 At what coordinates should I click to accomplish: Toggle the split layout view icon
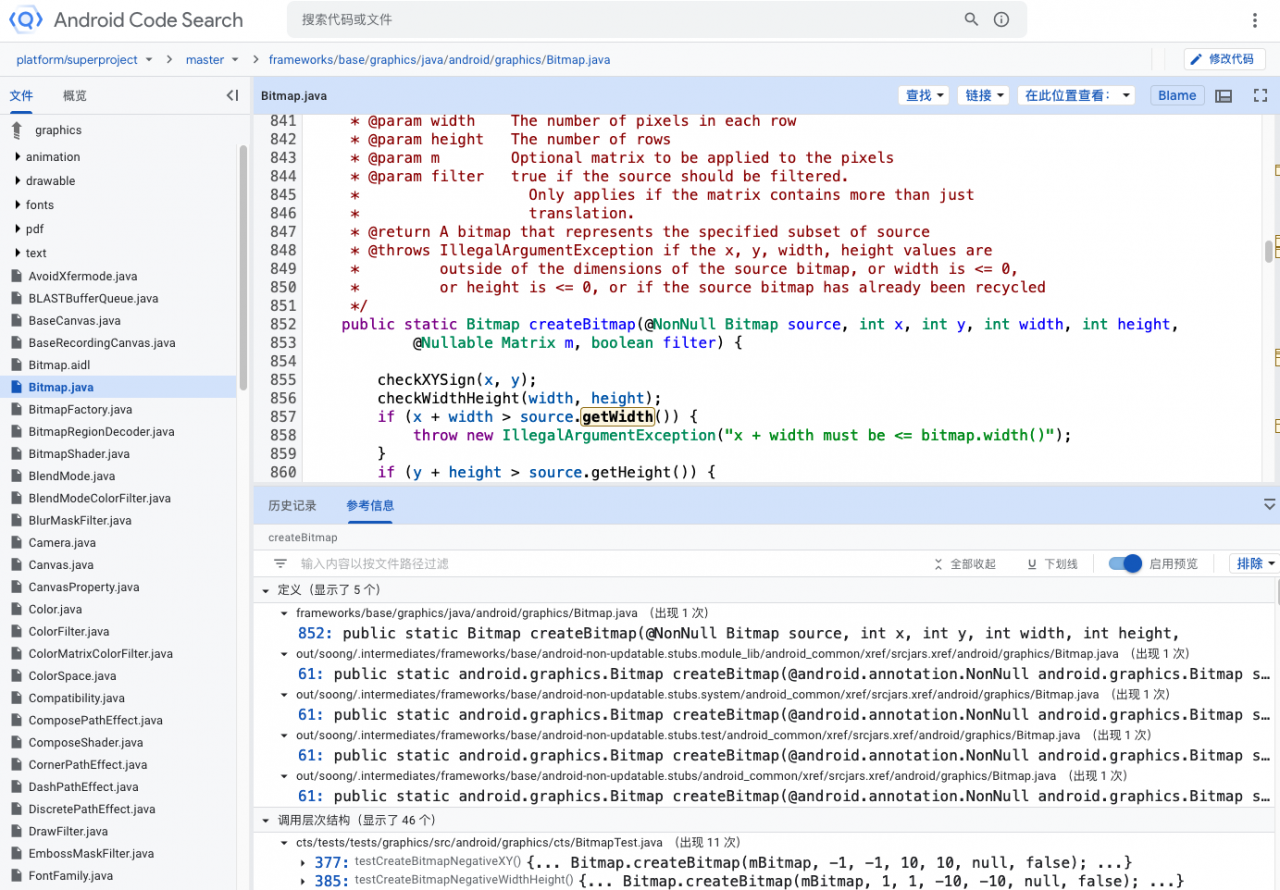tap(1223, 96)
